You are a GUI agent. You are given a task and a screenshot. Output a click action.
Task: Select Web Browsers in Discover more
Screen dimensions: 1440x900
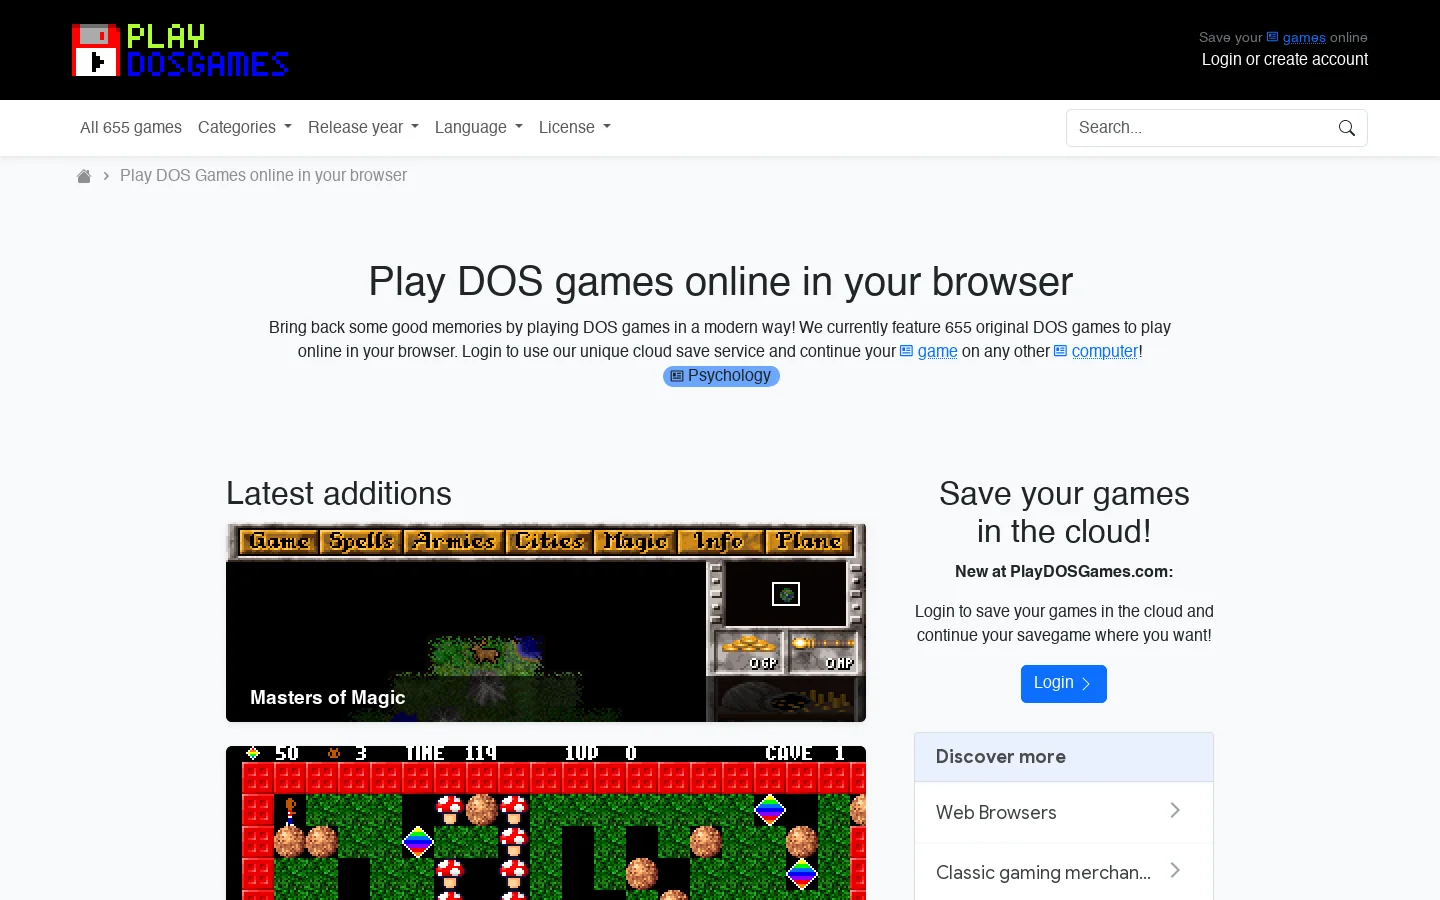(x=1064, y=812)
